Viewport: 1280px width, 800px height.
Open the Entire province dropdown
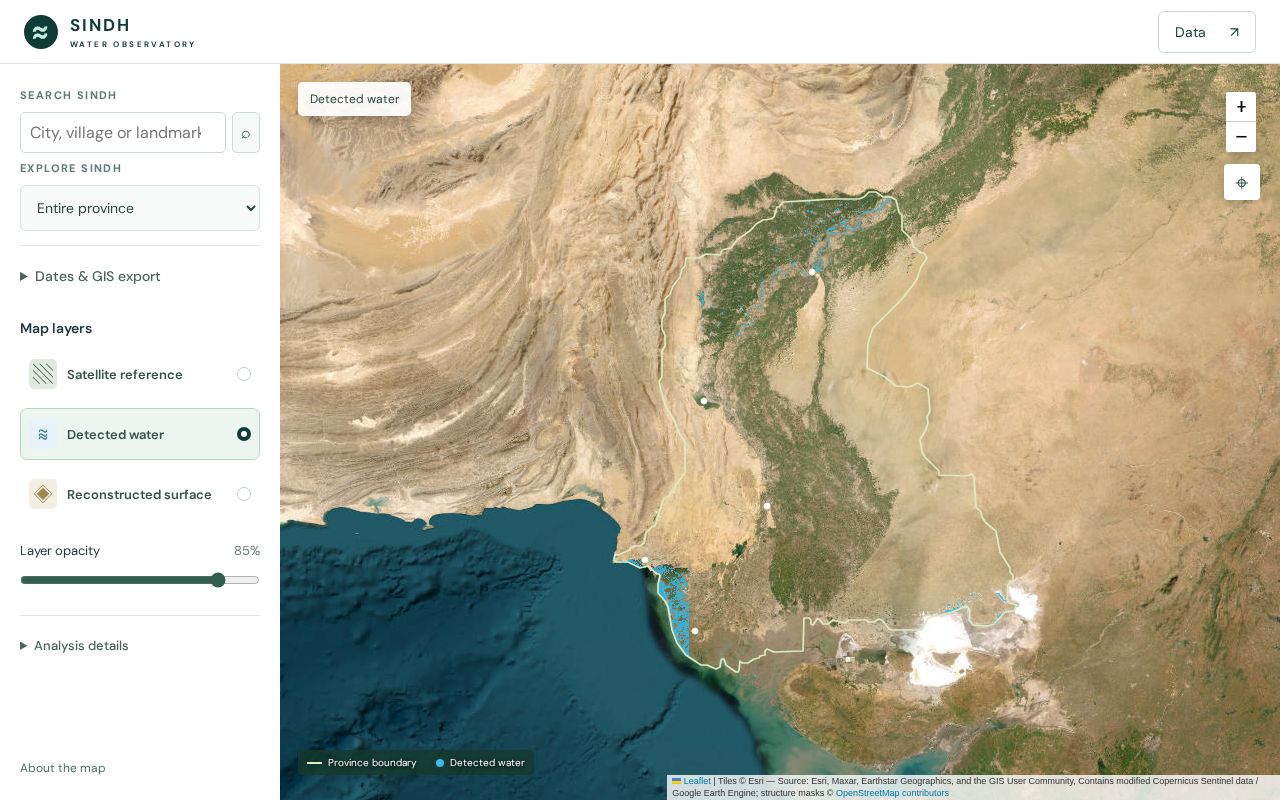coord(140,208)
